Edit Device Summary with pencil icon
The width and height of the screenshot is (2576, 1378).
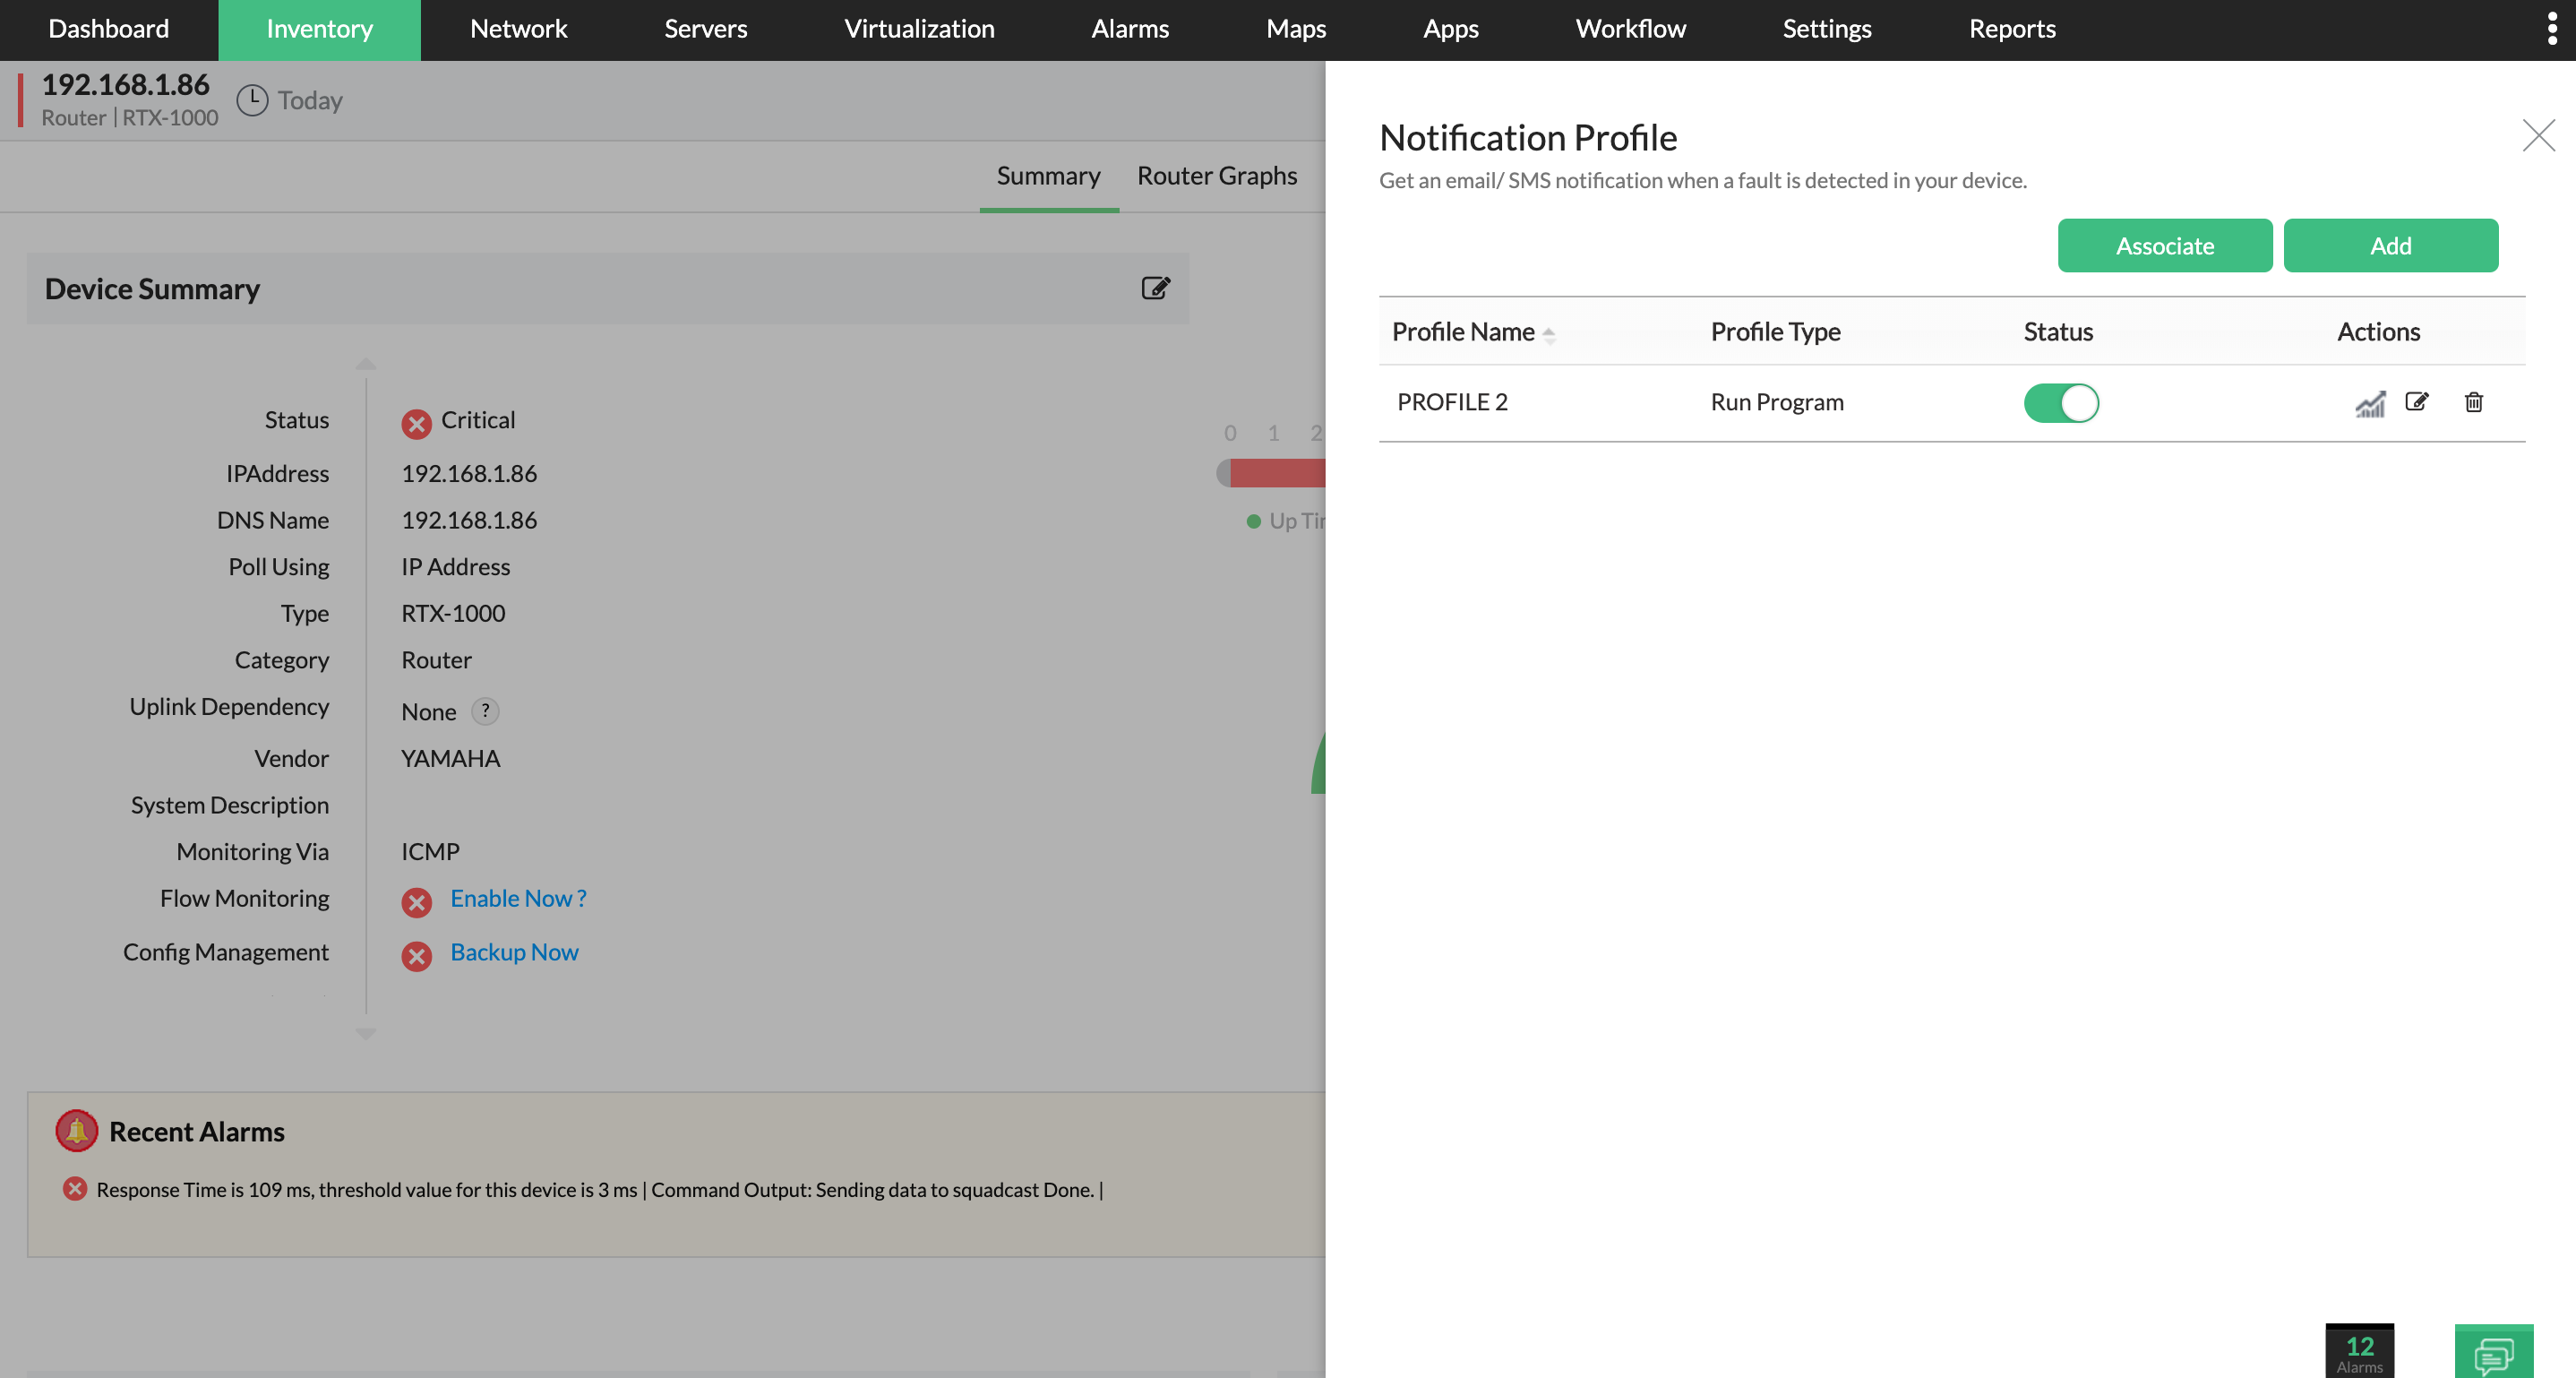click(1155, 288)
